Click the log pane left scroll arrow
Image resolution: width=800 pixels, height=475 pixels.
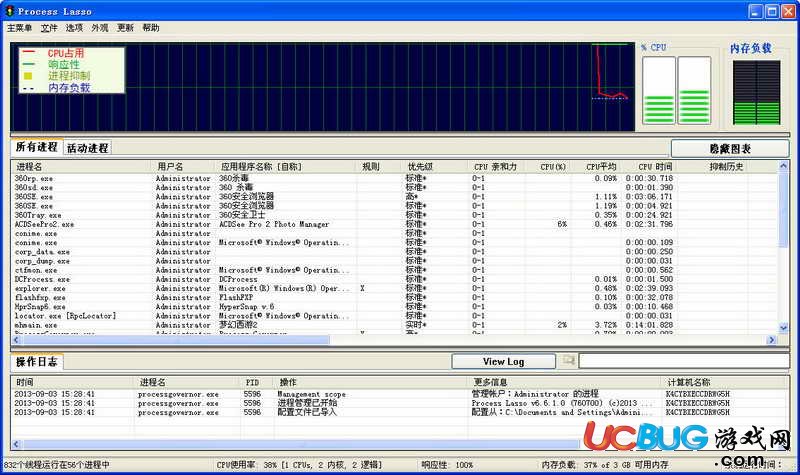click(x=16, y=444)
